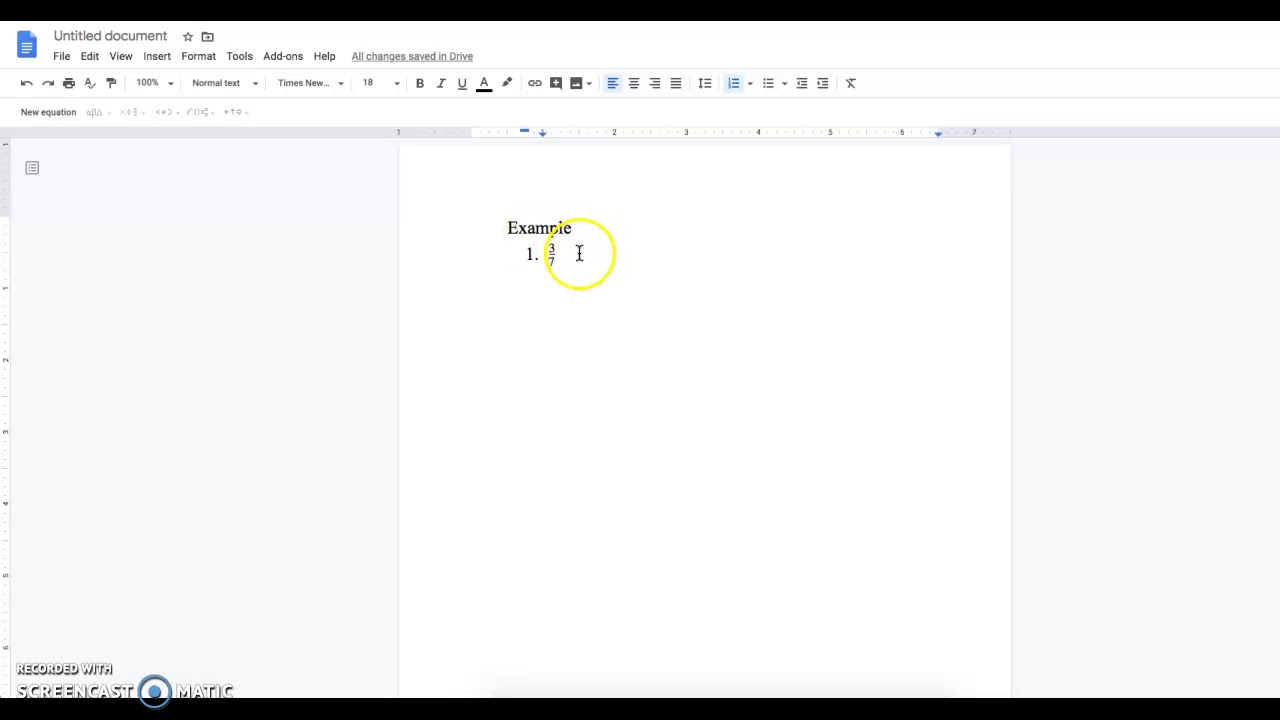Click the left indent ruler marker
This screenshot has width=1280, height=720.
click(x=543, y=133)
